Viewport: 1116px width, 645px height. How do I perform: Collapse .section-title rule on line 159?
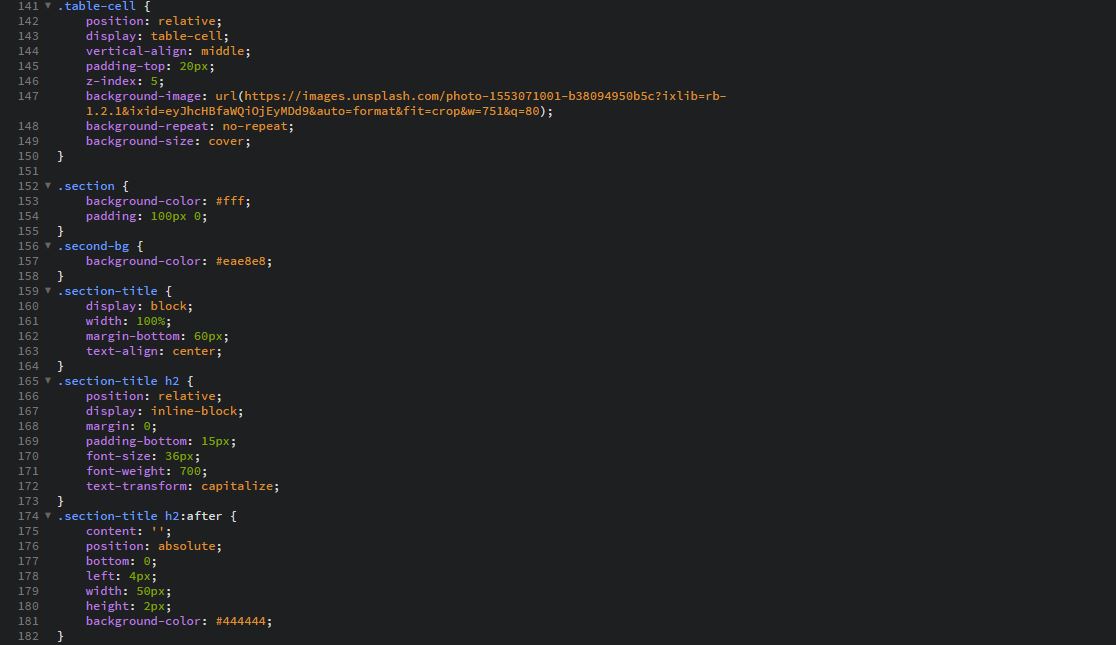48,290
